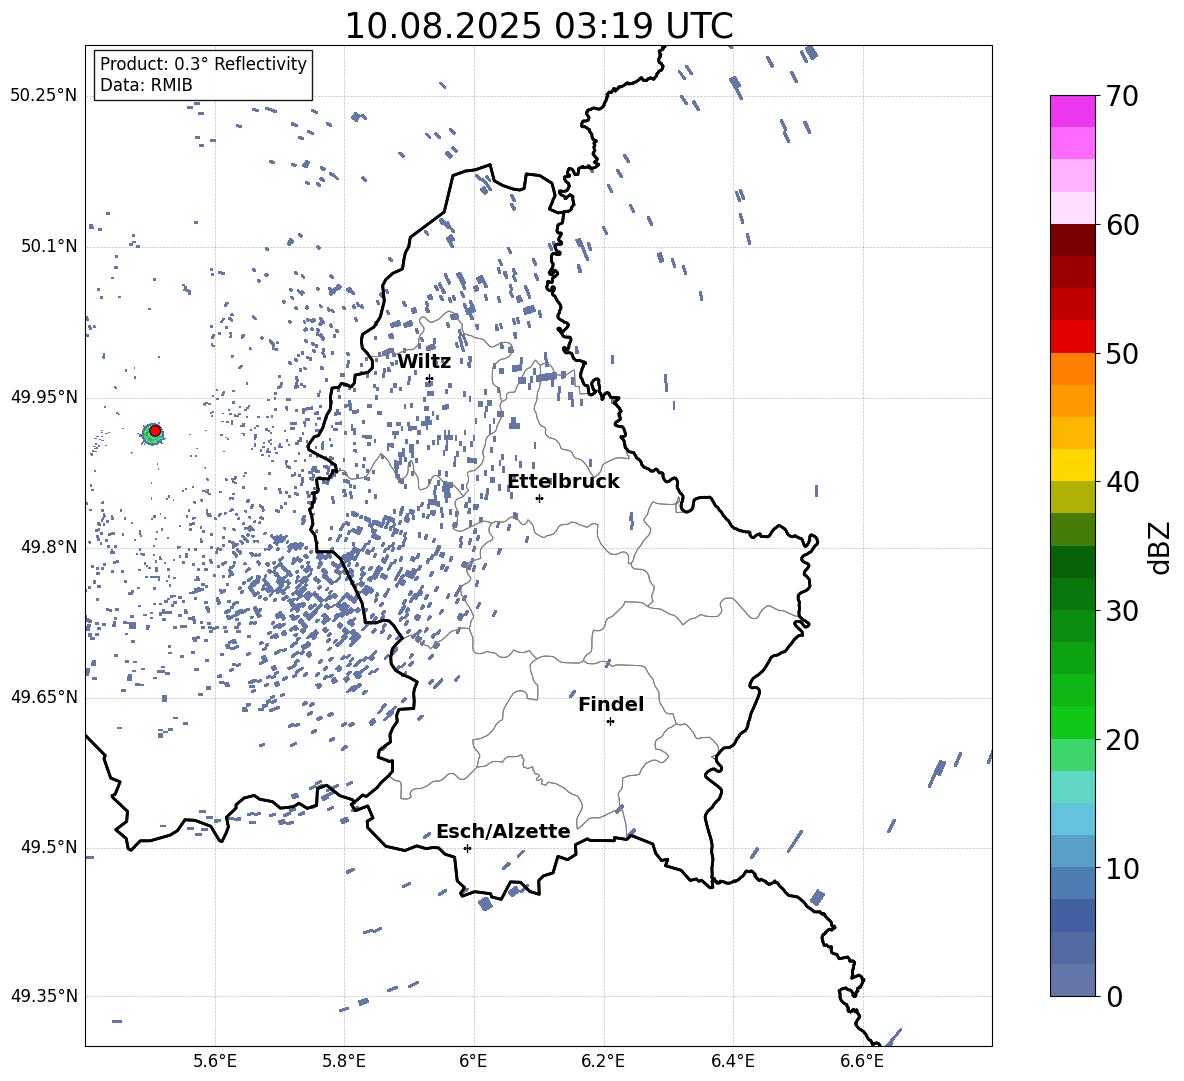The height and width of the screenshot is (1081, 1184).
Task: Click the 'Data: RMIB' text
Action: coord(146,85)
